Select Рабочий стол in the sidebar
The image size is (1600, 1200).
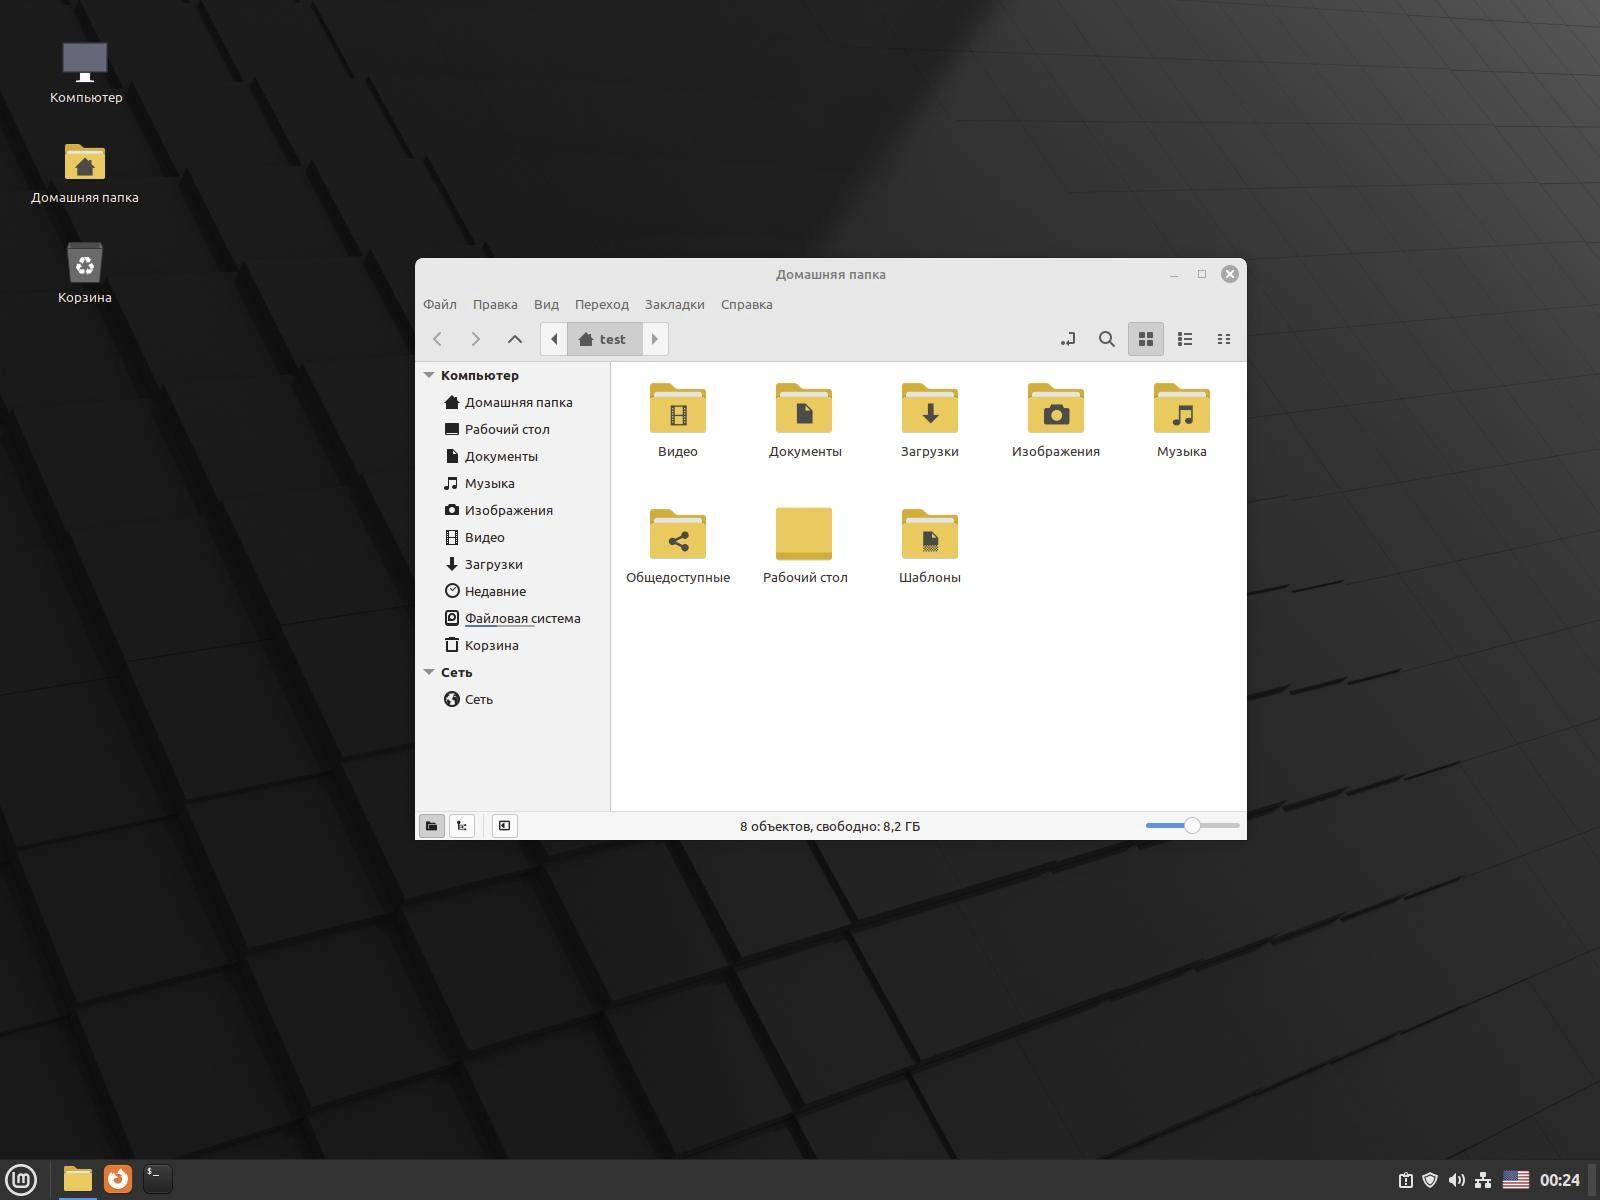(512, 429)
